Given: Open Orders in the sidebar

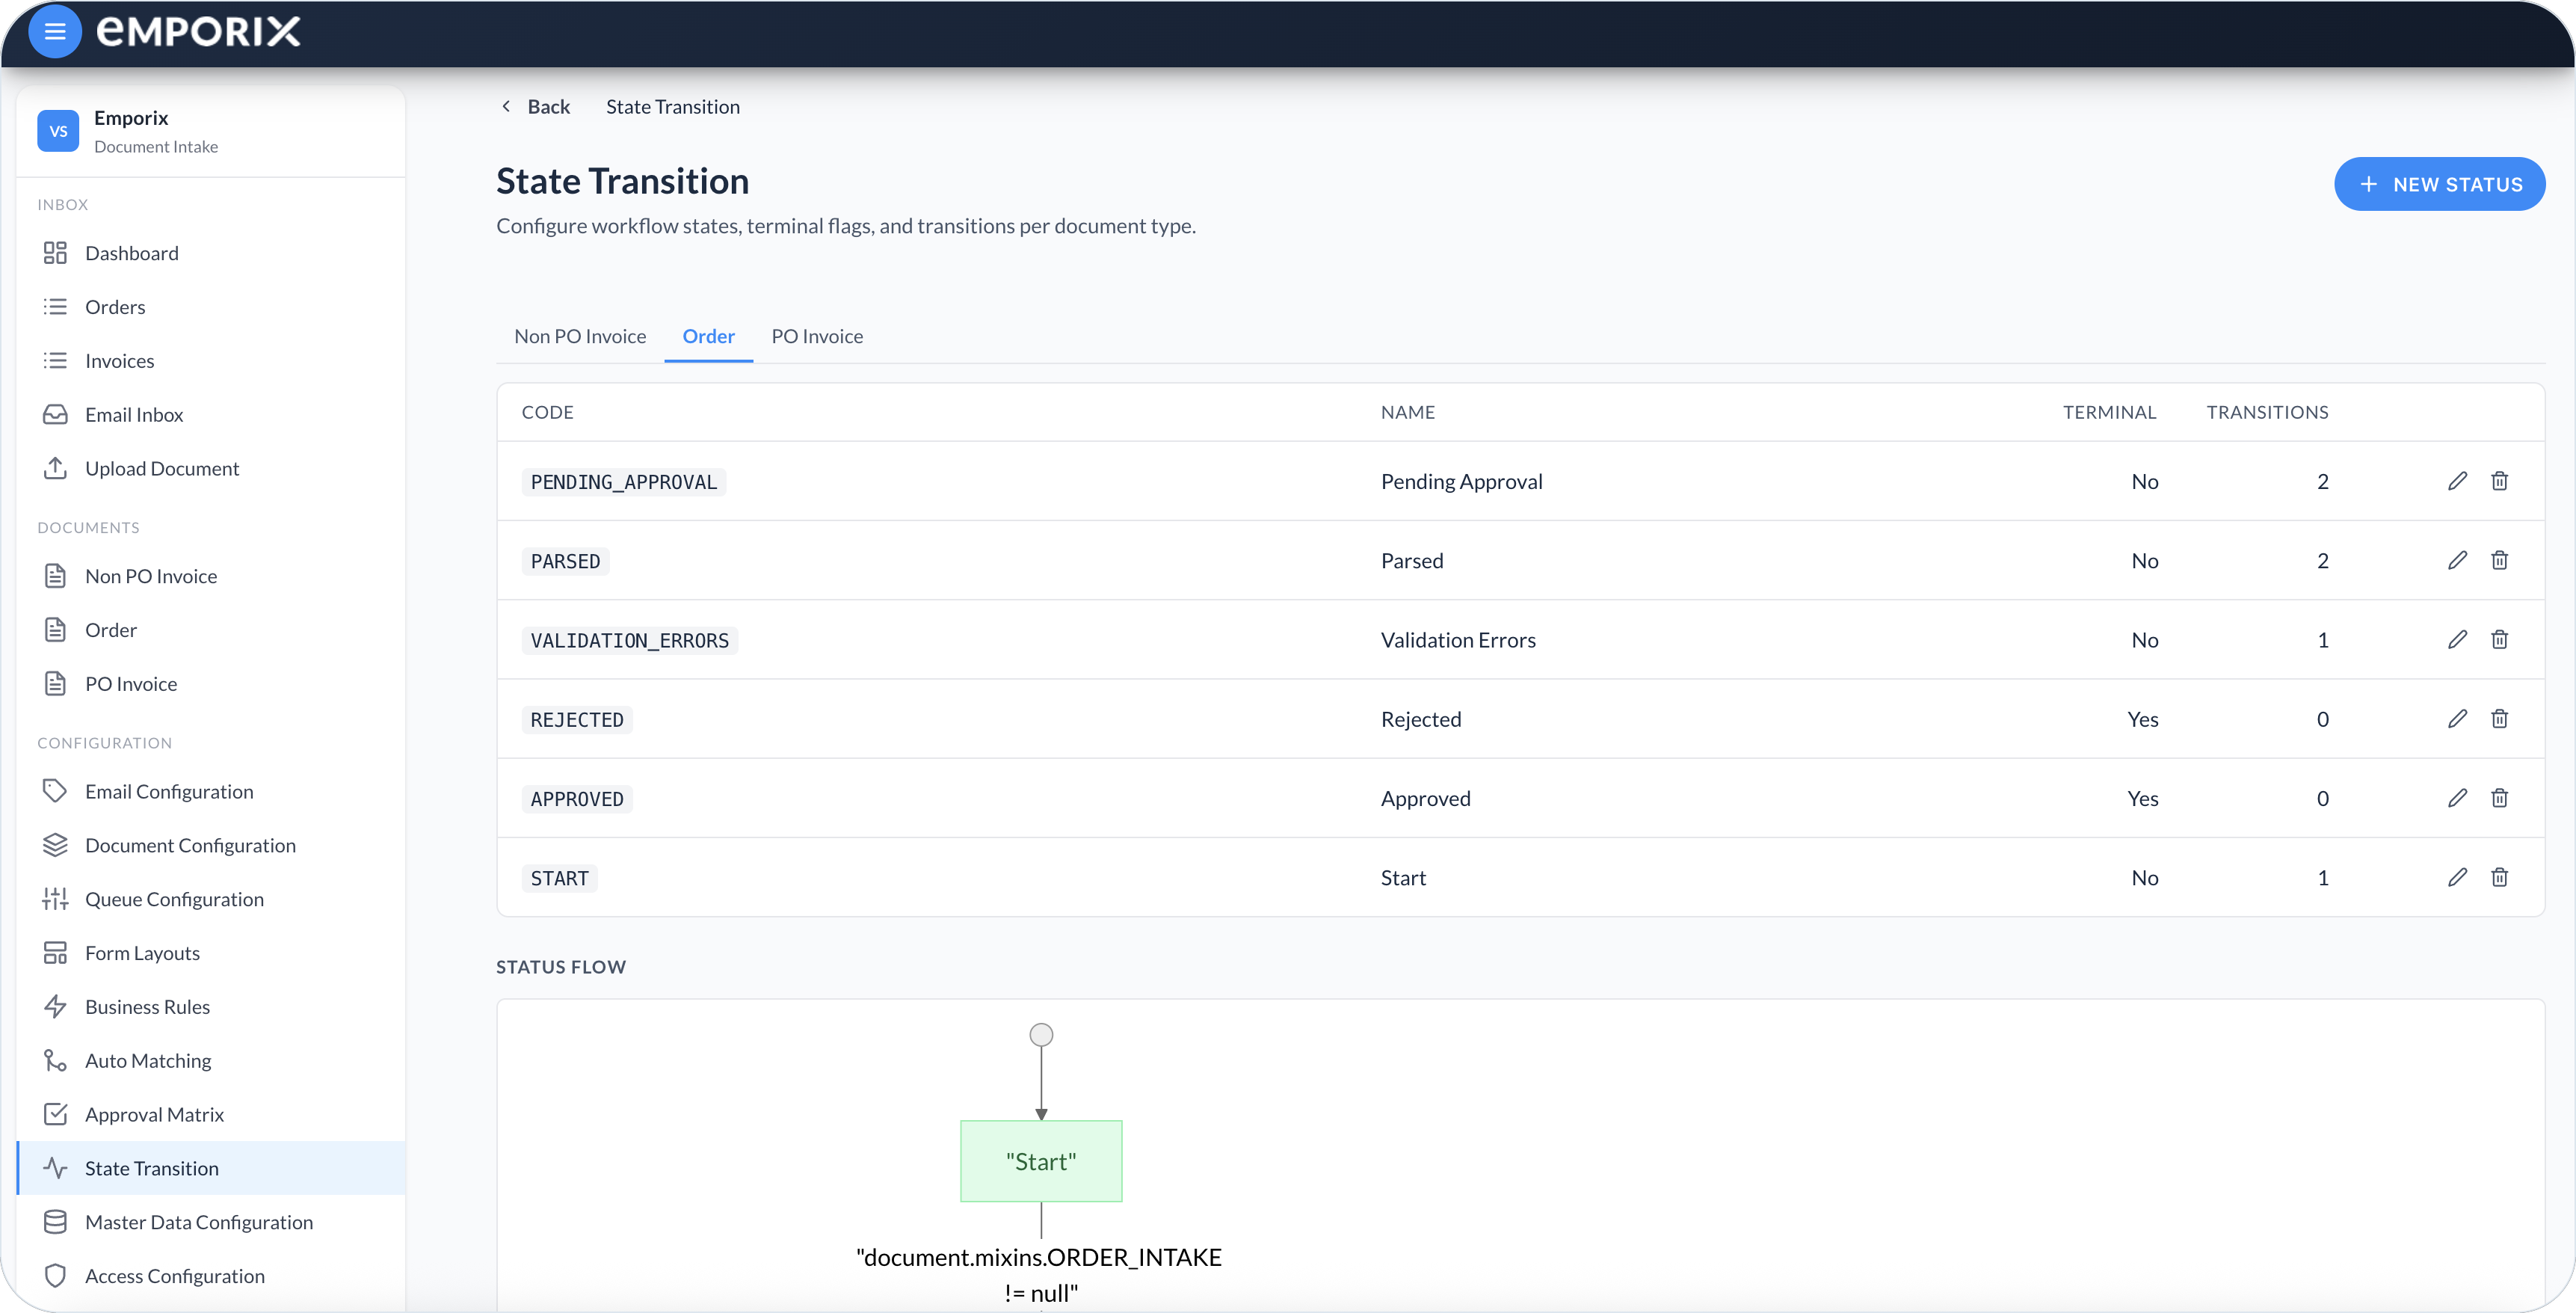Looking at the screenshot, I should (x=211, y=307).
